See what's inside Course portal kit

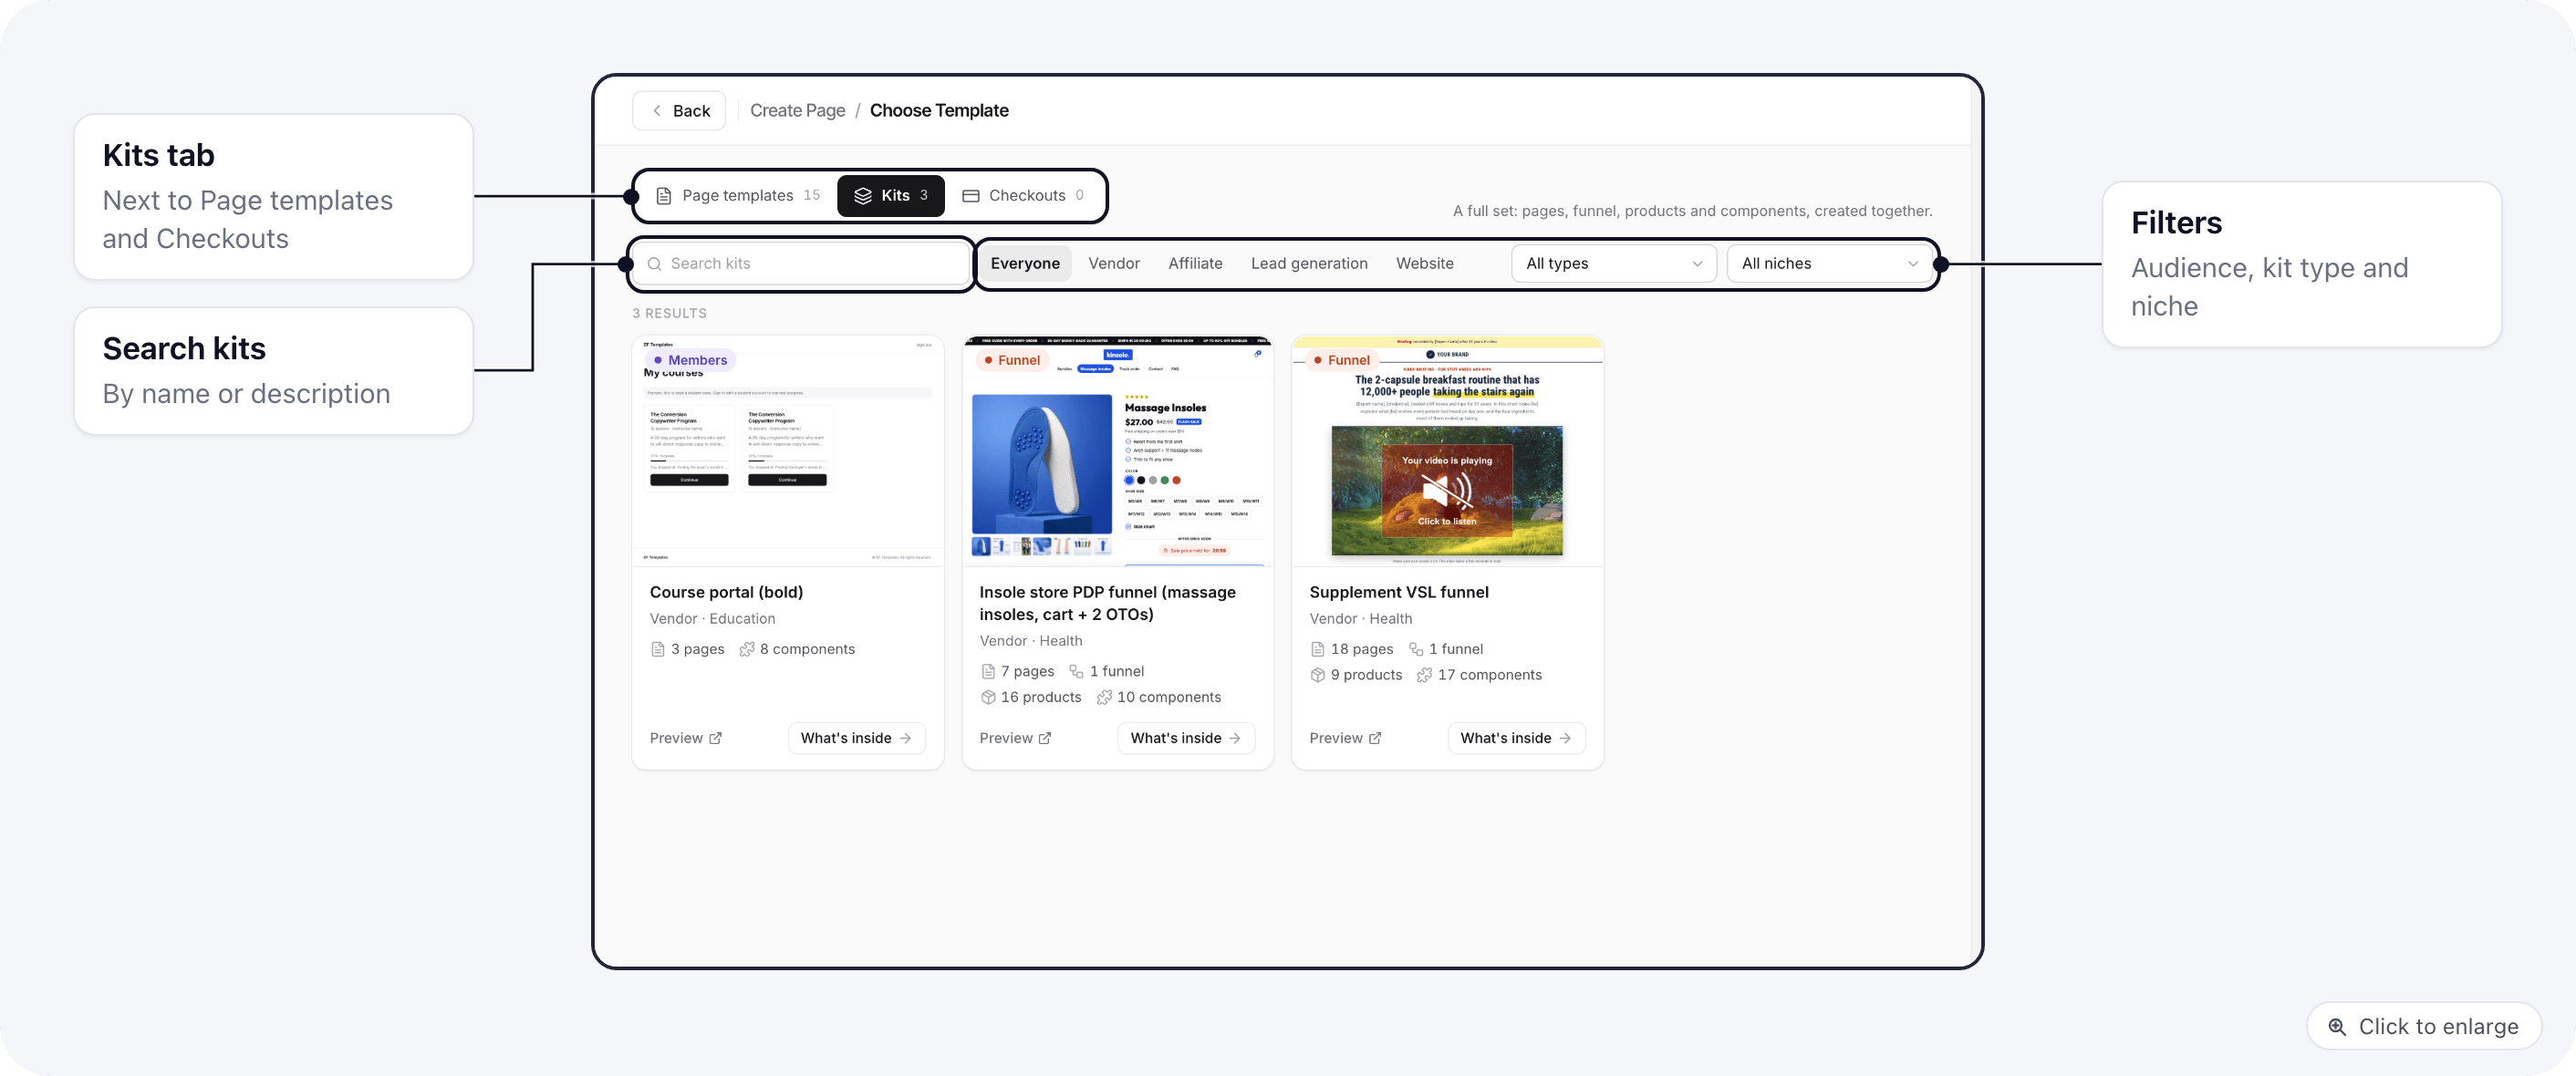(856, 738)
